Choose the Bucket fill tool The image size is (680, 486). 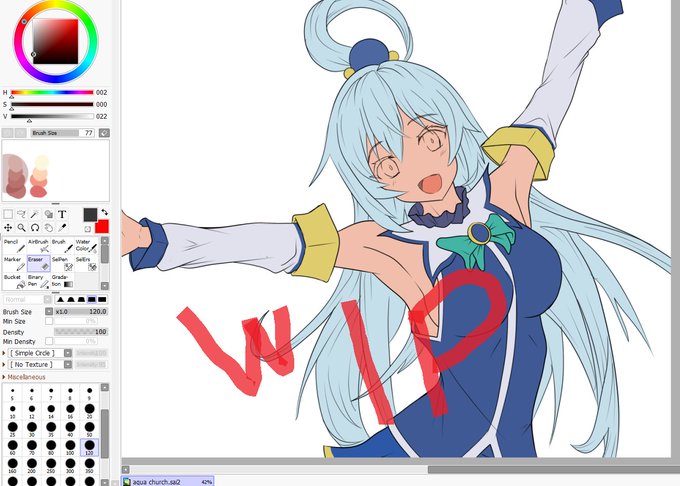coord(14,281)
